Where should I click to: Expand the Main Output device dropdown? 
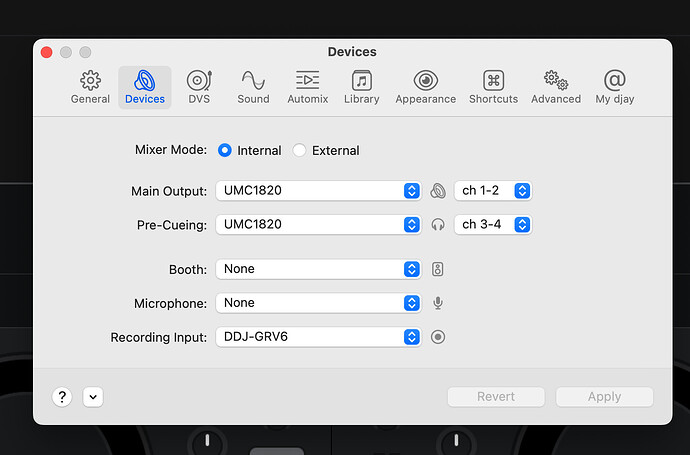tap(318, 191)
